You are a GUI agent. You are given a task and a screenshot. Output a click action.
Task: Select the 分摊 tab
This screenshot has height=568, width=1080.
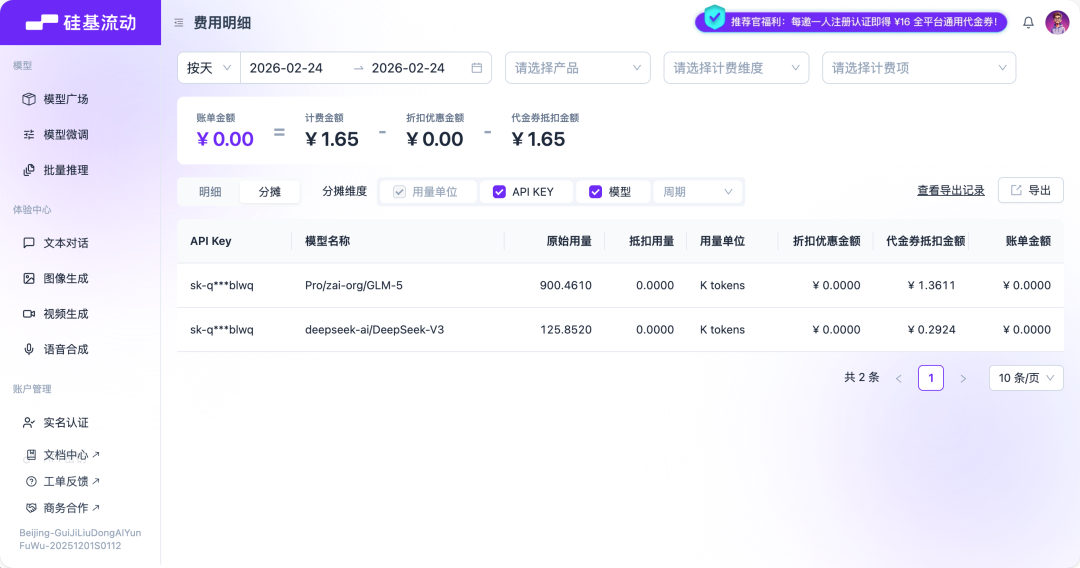point(270,192)
